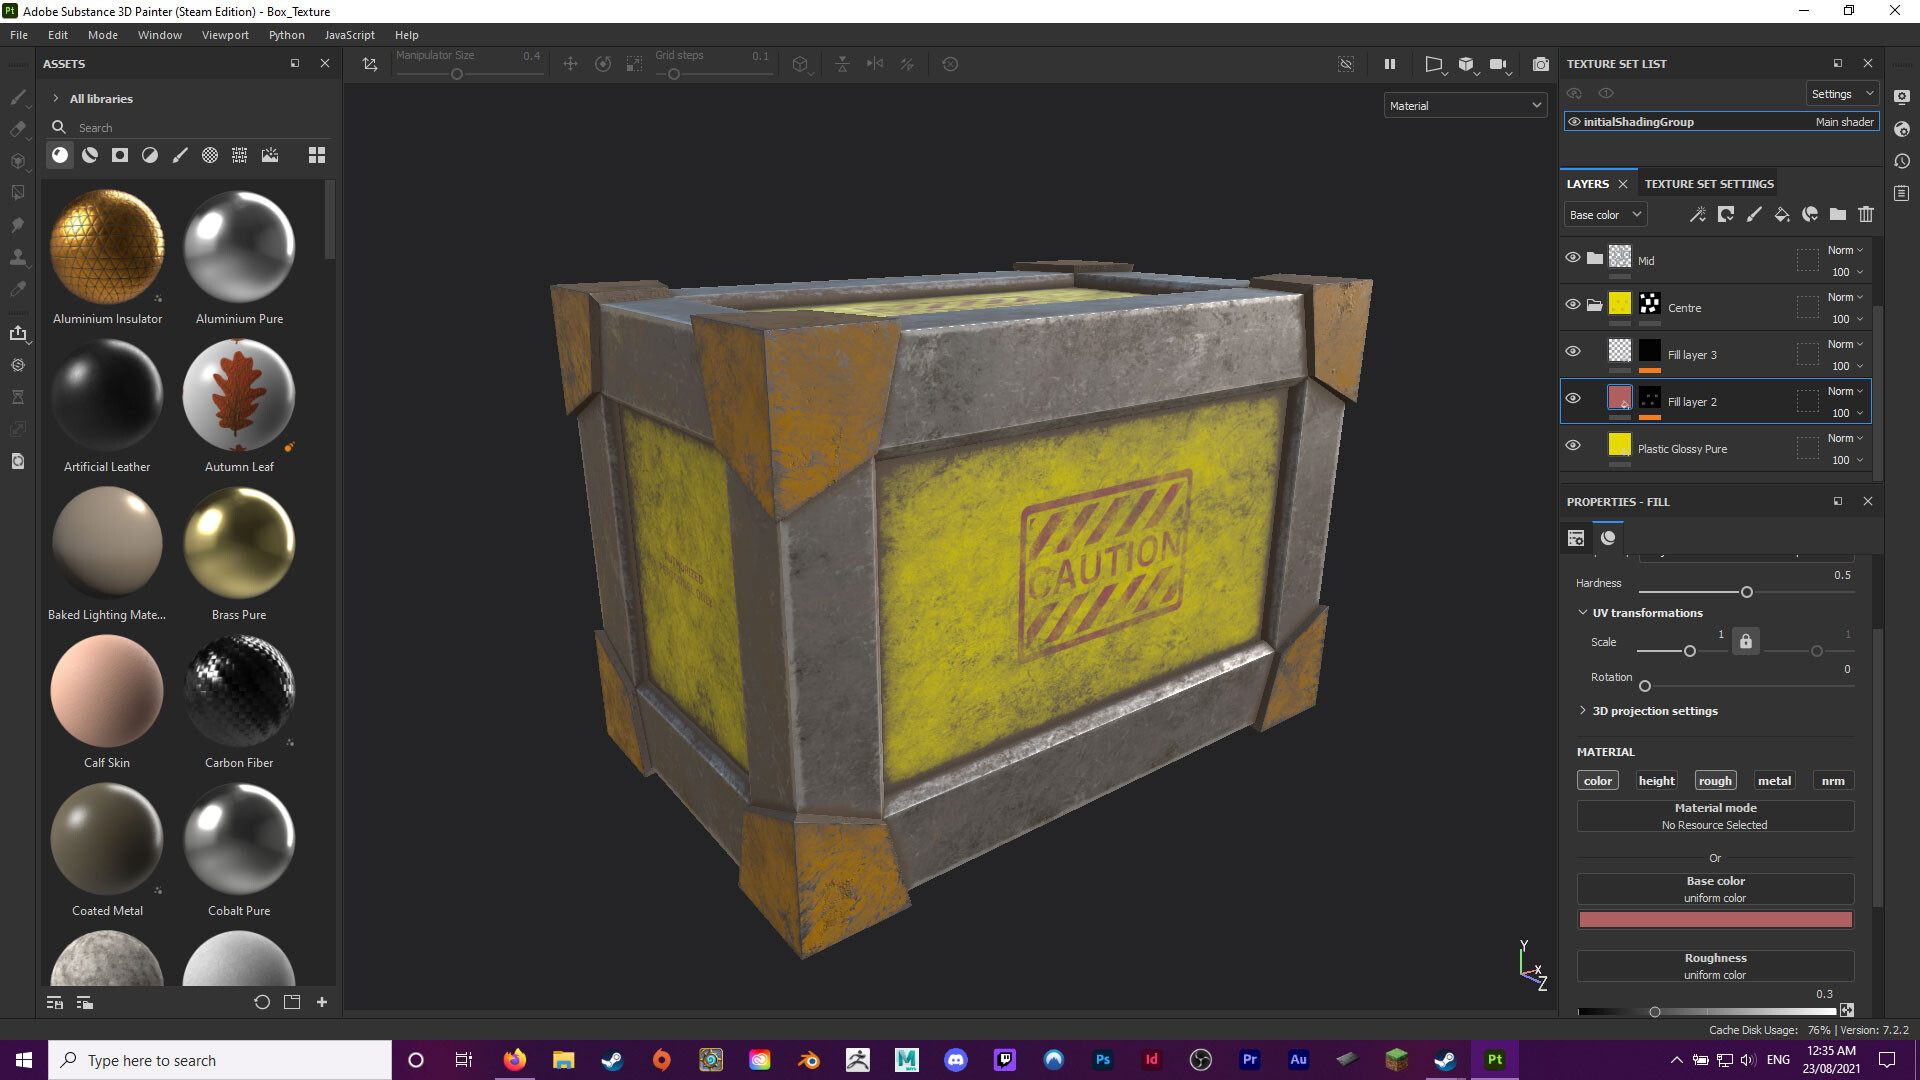Open the Python menu
The height and width of the screenshot is (1080, 1920).
pos(286,34)
